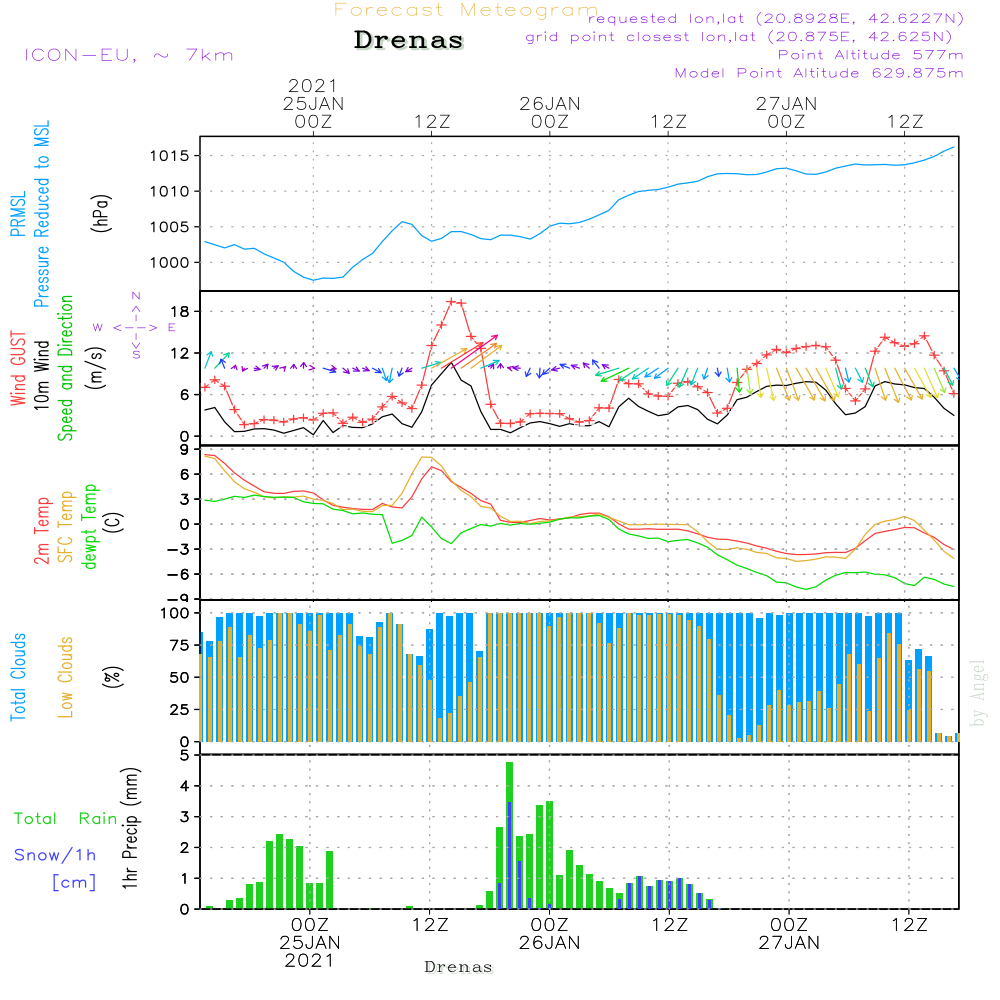Click the Speed and Direction legend label
Image resolution: width=1000 pixels, height=1000 pixels.
[65, 368]
